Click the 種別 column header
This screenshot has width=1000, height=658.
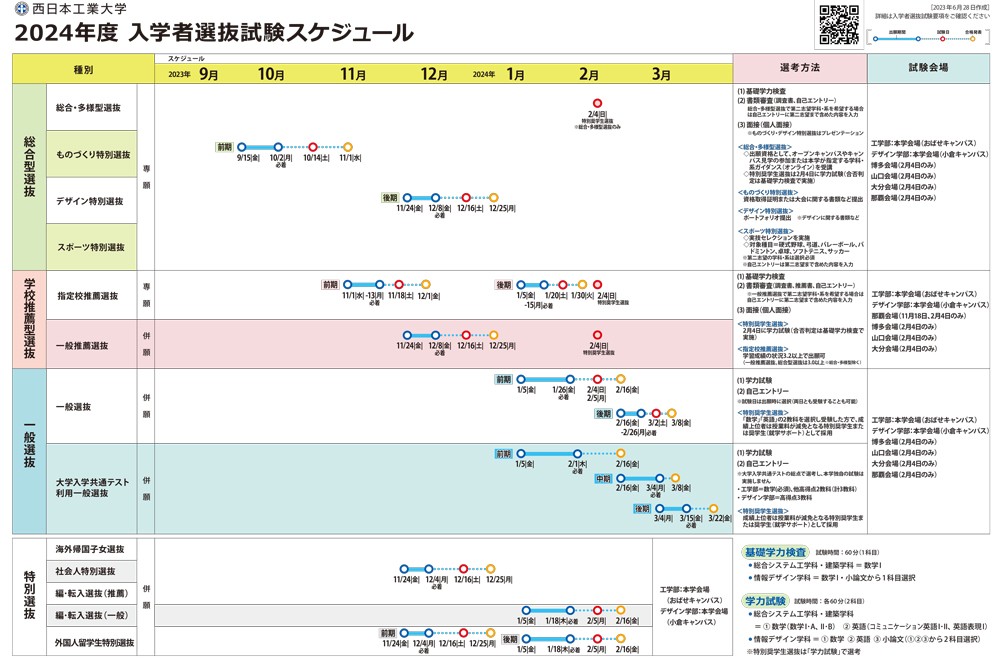click(84, 69)
